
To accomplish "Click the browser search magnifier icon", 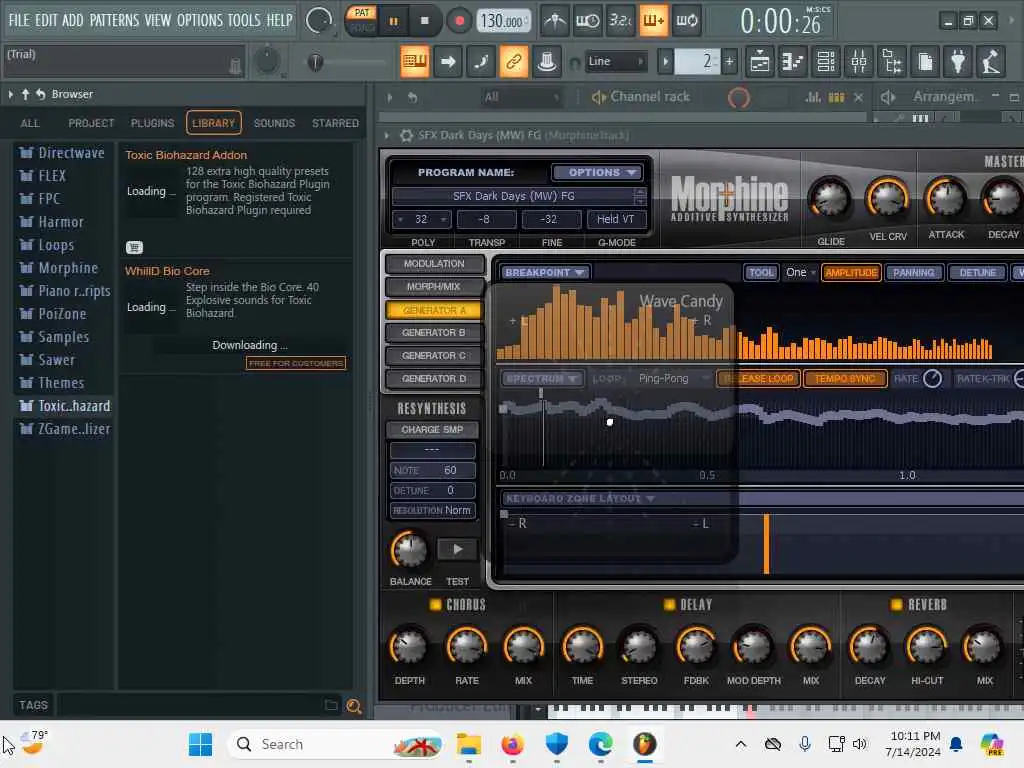I will pos(354,706).
